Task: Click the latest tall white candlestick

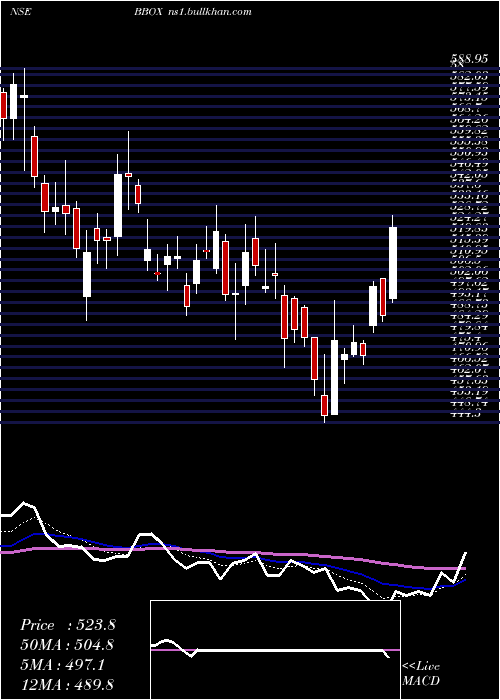Action: pos(393,262)
